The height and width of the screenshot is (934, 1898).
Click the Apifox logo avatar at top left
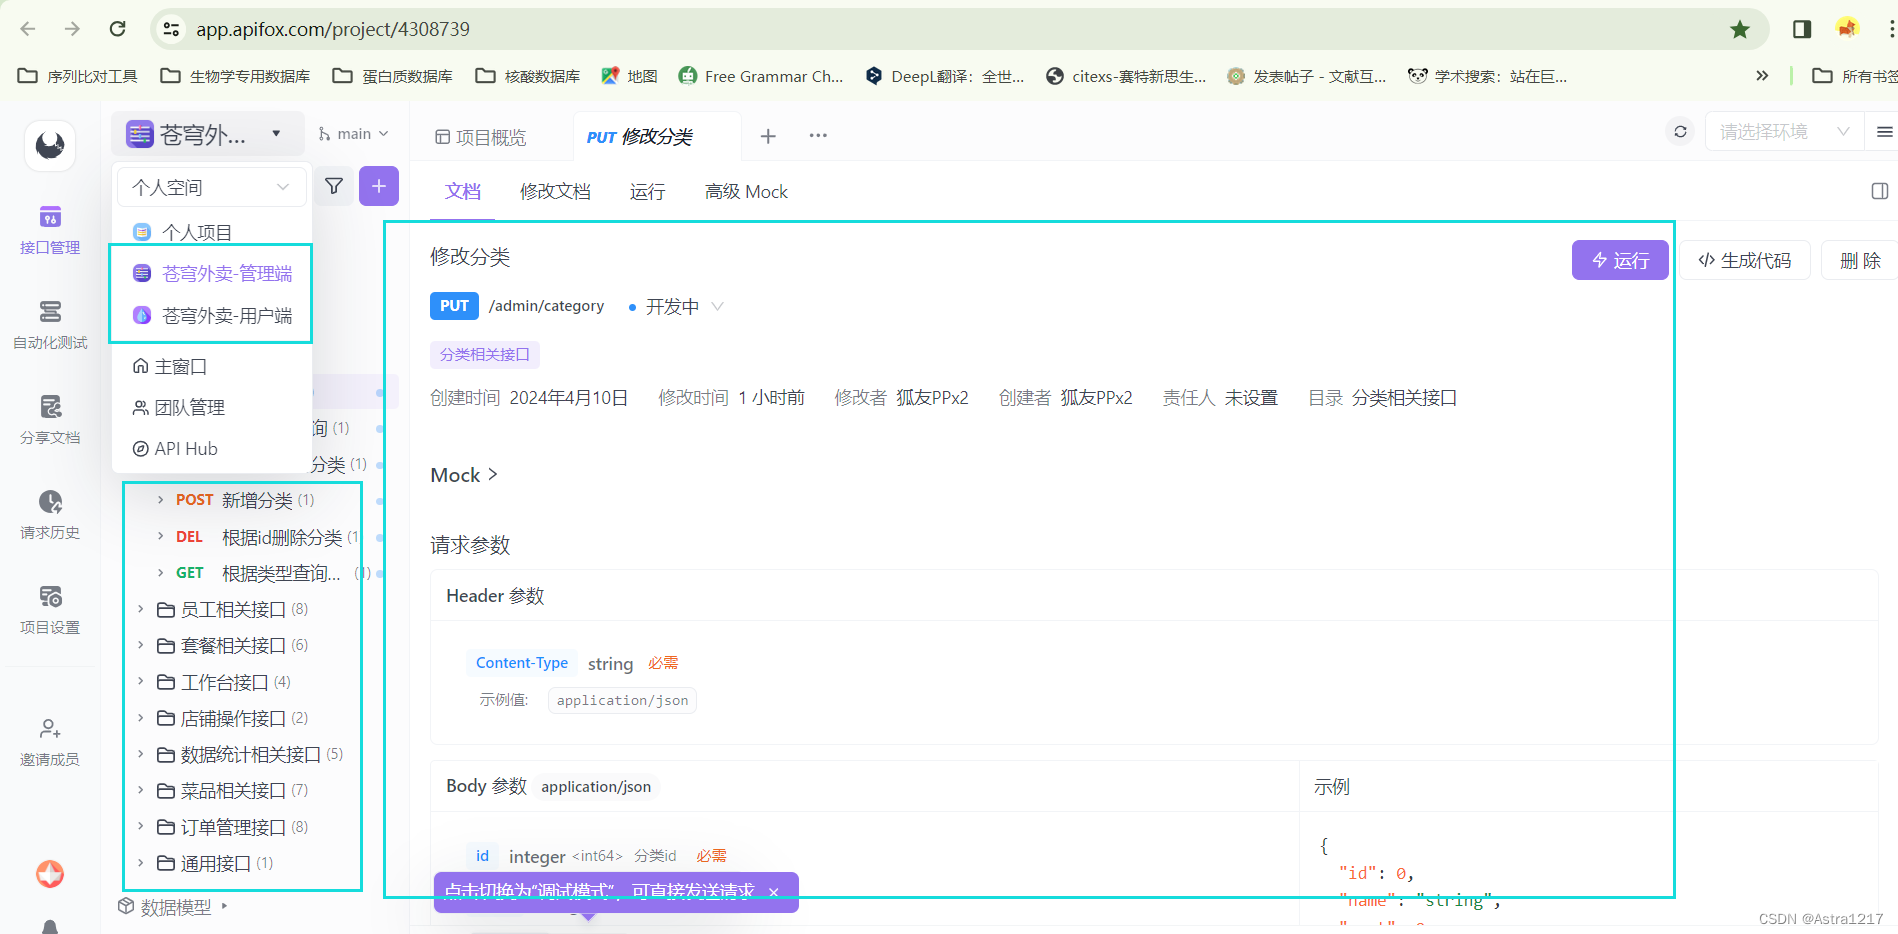50,146
